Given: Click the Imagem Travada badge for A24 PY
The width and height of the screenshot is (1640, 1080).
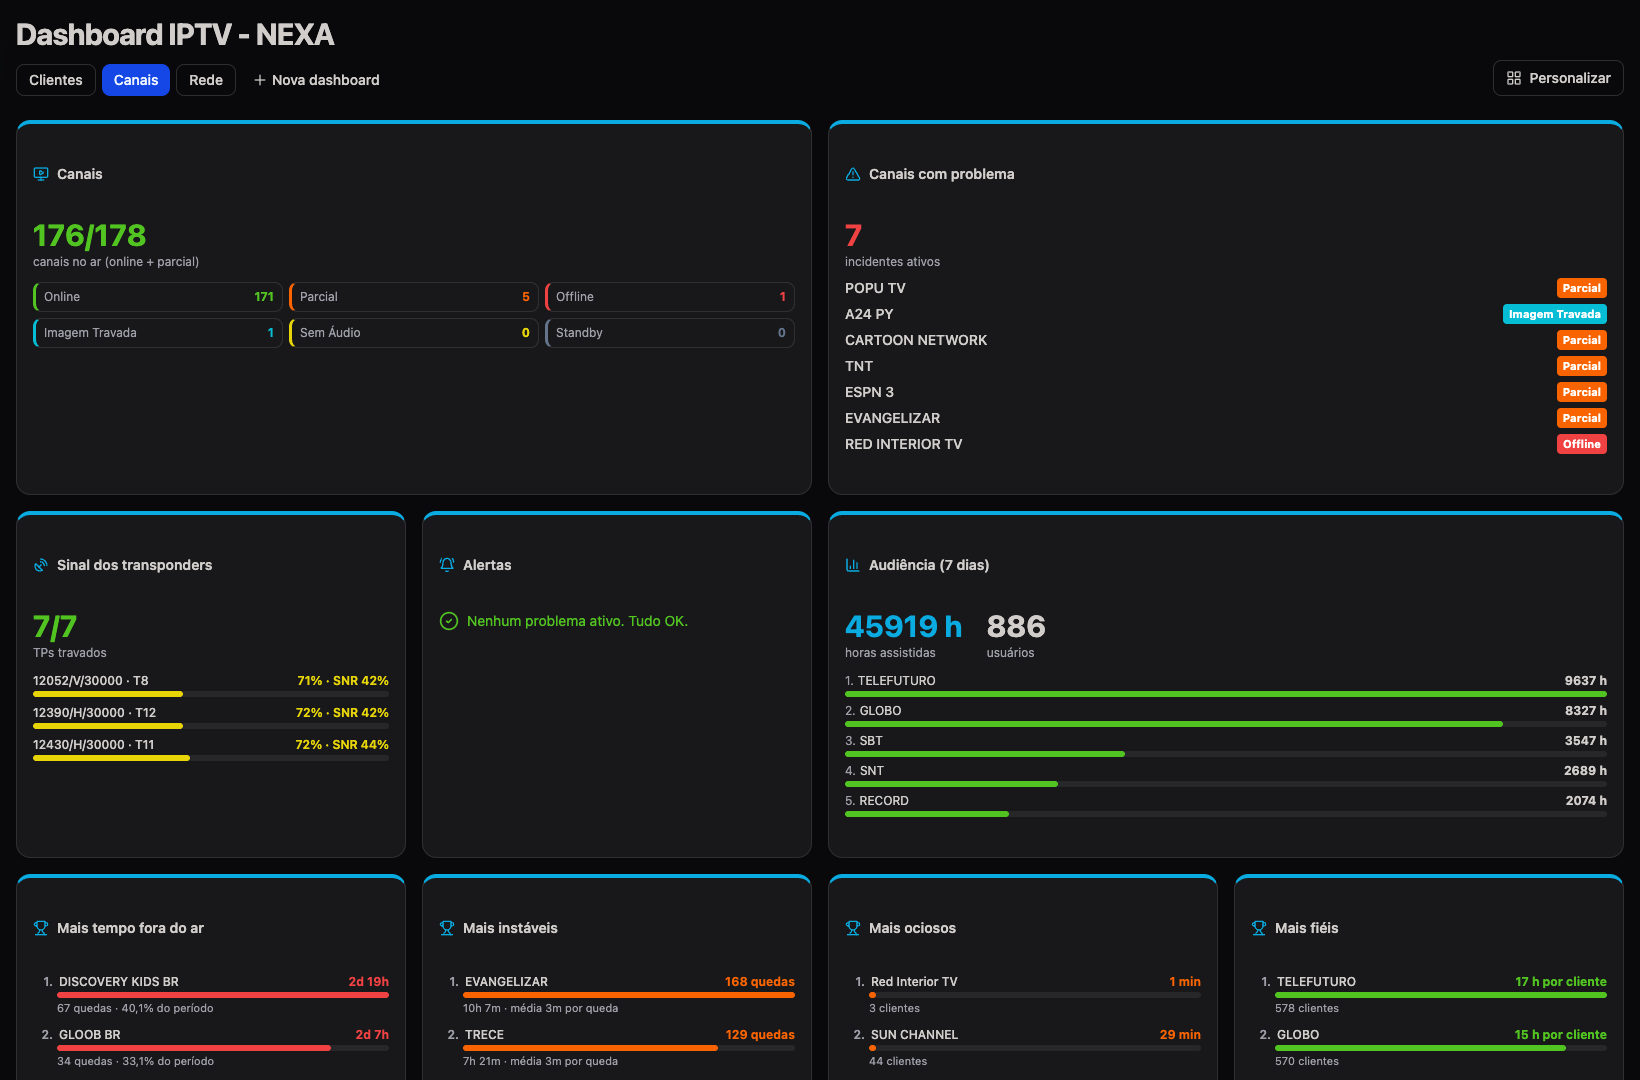Looking at the screenshot, I should [x=1555, y=314].
